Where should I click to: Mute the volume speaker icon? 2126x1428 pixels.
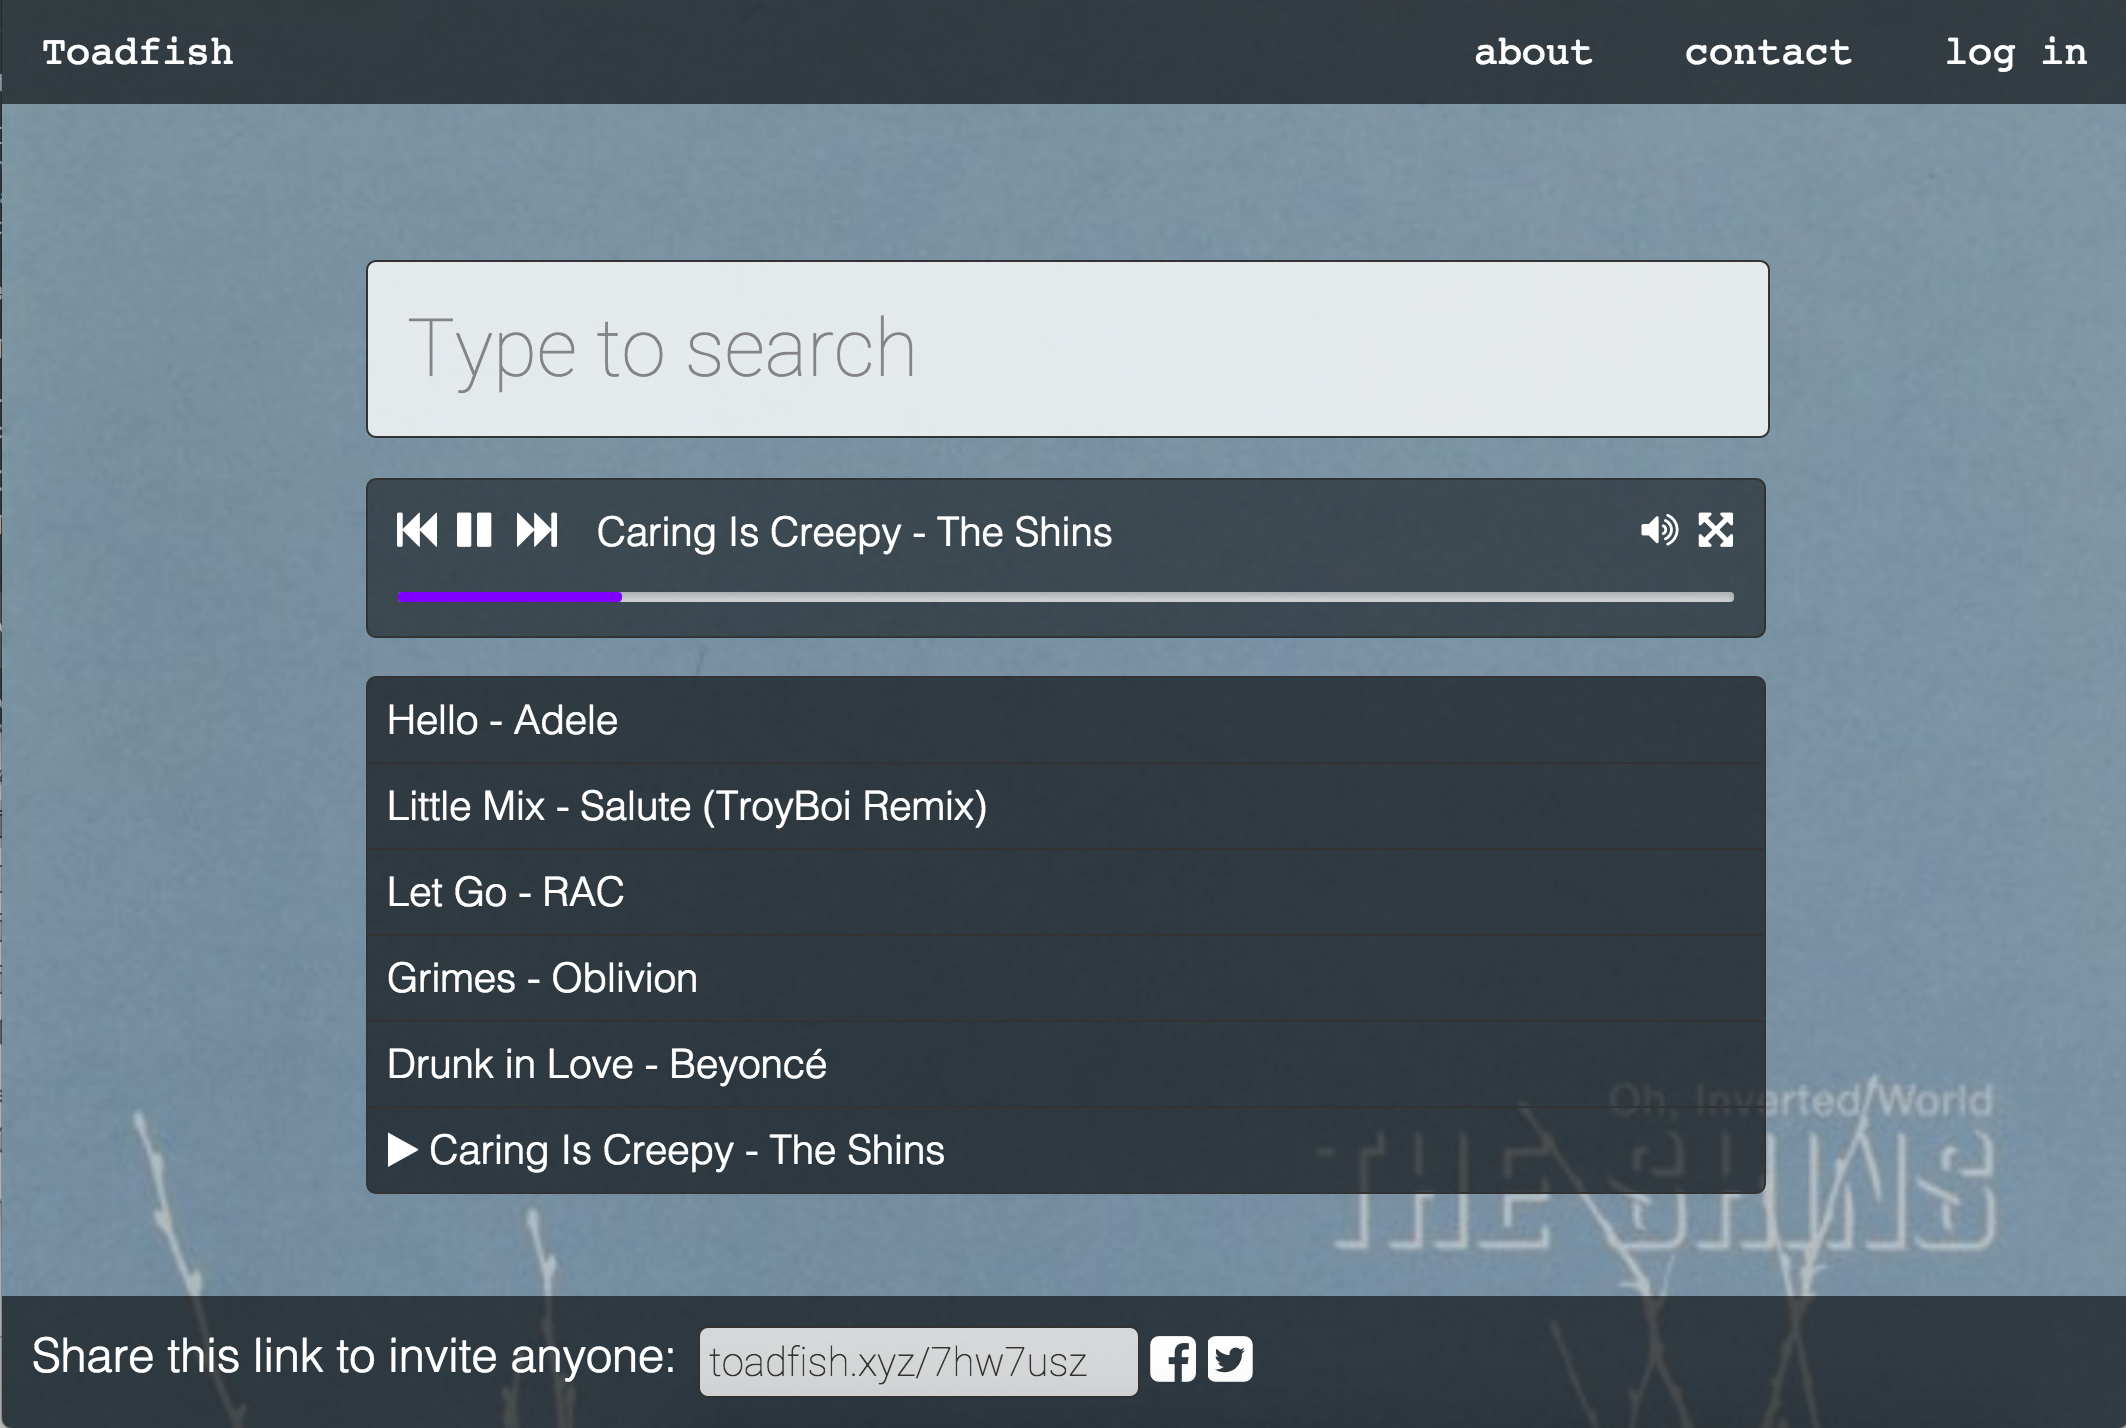(1659, 530)
